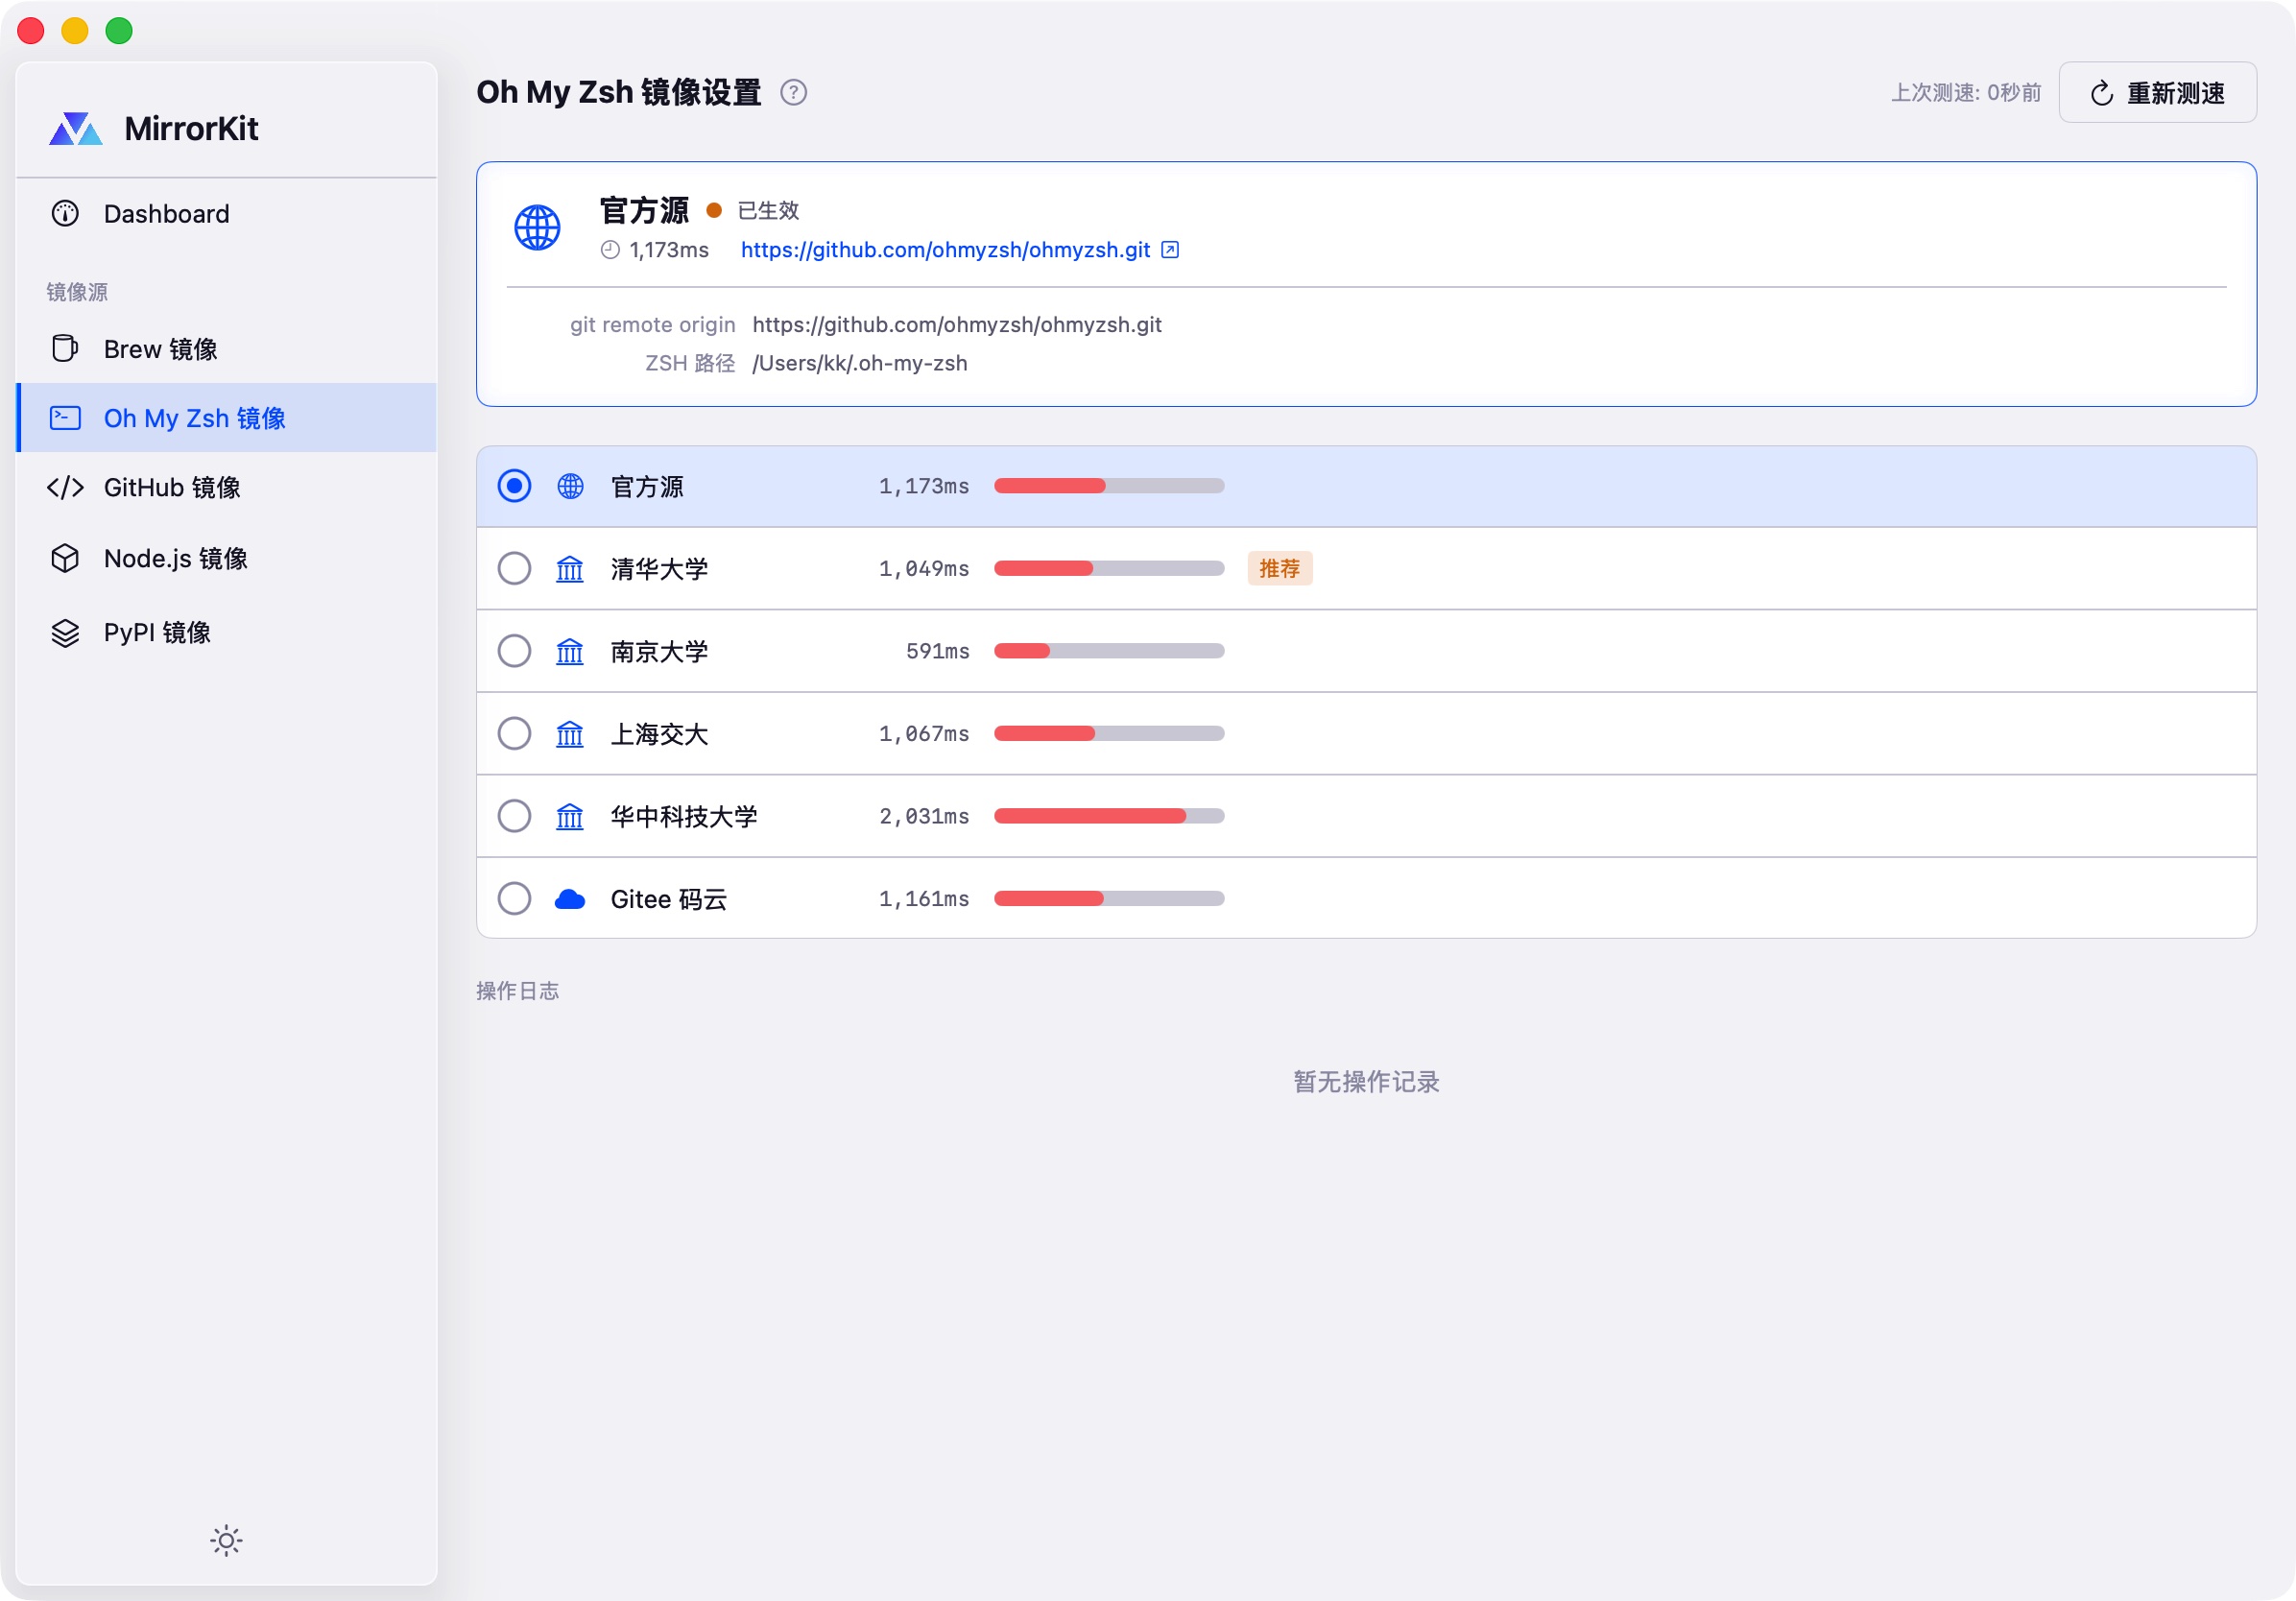This screenshot has height=1601, width=2296.
Task: Click the git remote origin URL value
Action: pyautogui.click(x=957, y=325)
